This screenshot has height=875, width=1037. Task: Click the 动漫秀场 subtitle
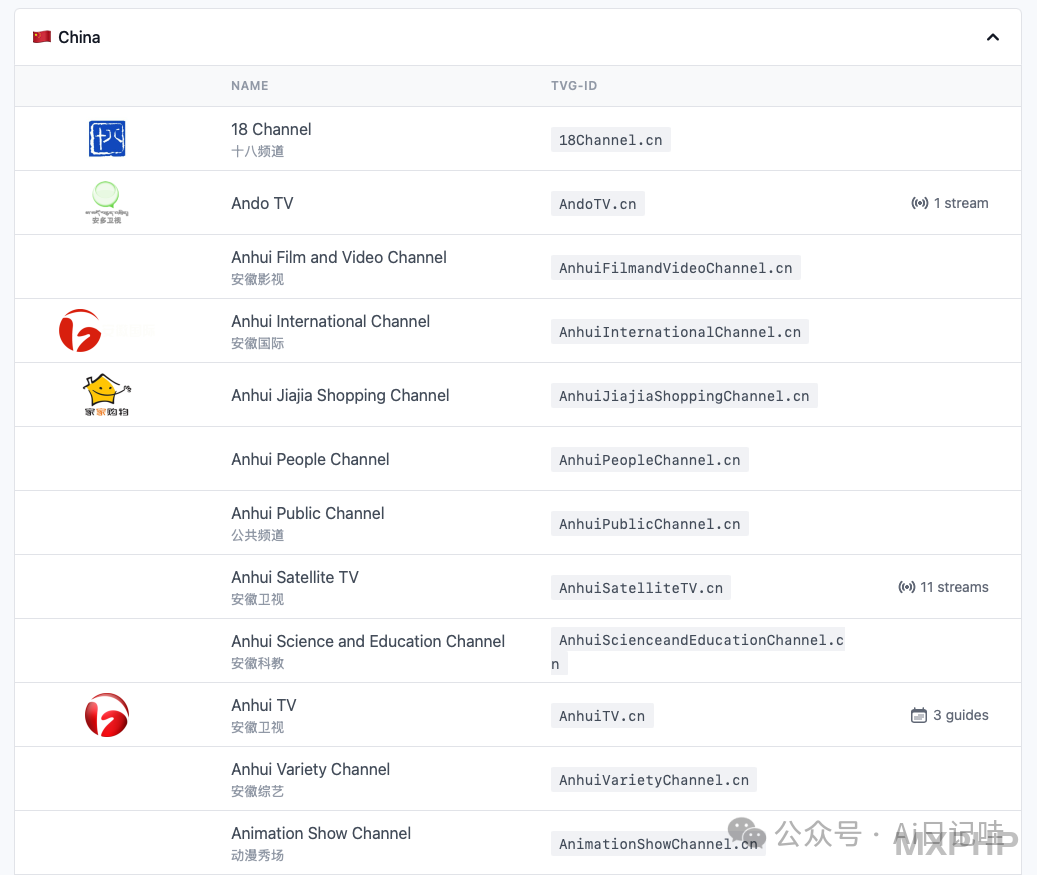(x=257, y=855)
